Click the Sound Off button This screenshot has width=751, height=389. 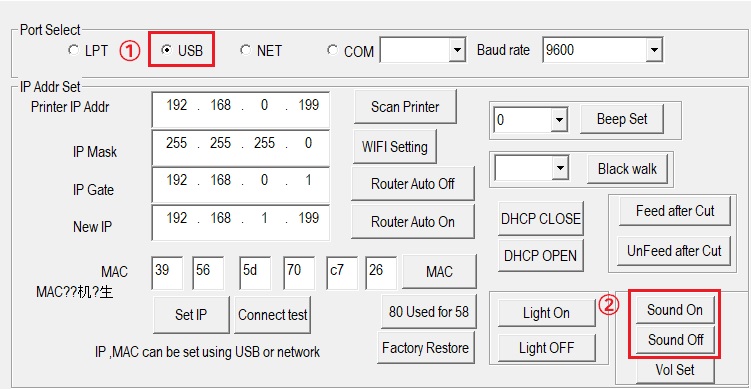[x=675, y=340]
